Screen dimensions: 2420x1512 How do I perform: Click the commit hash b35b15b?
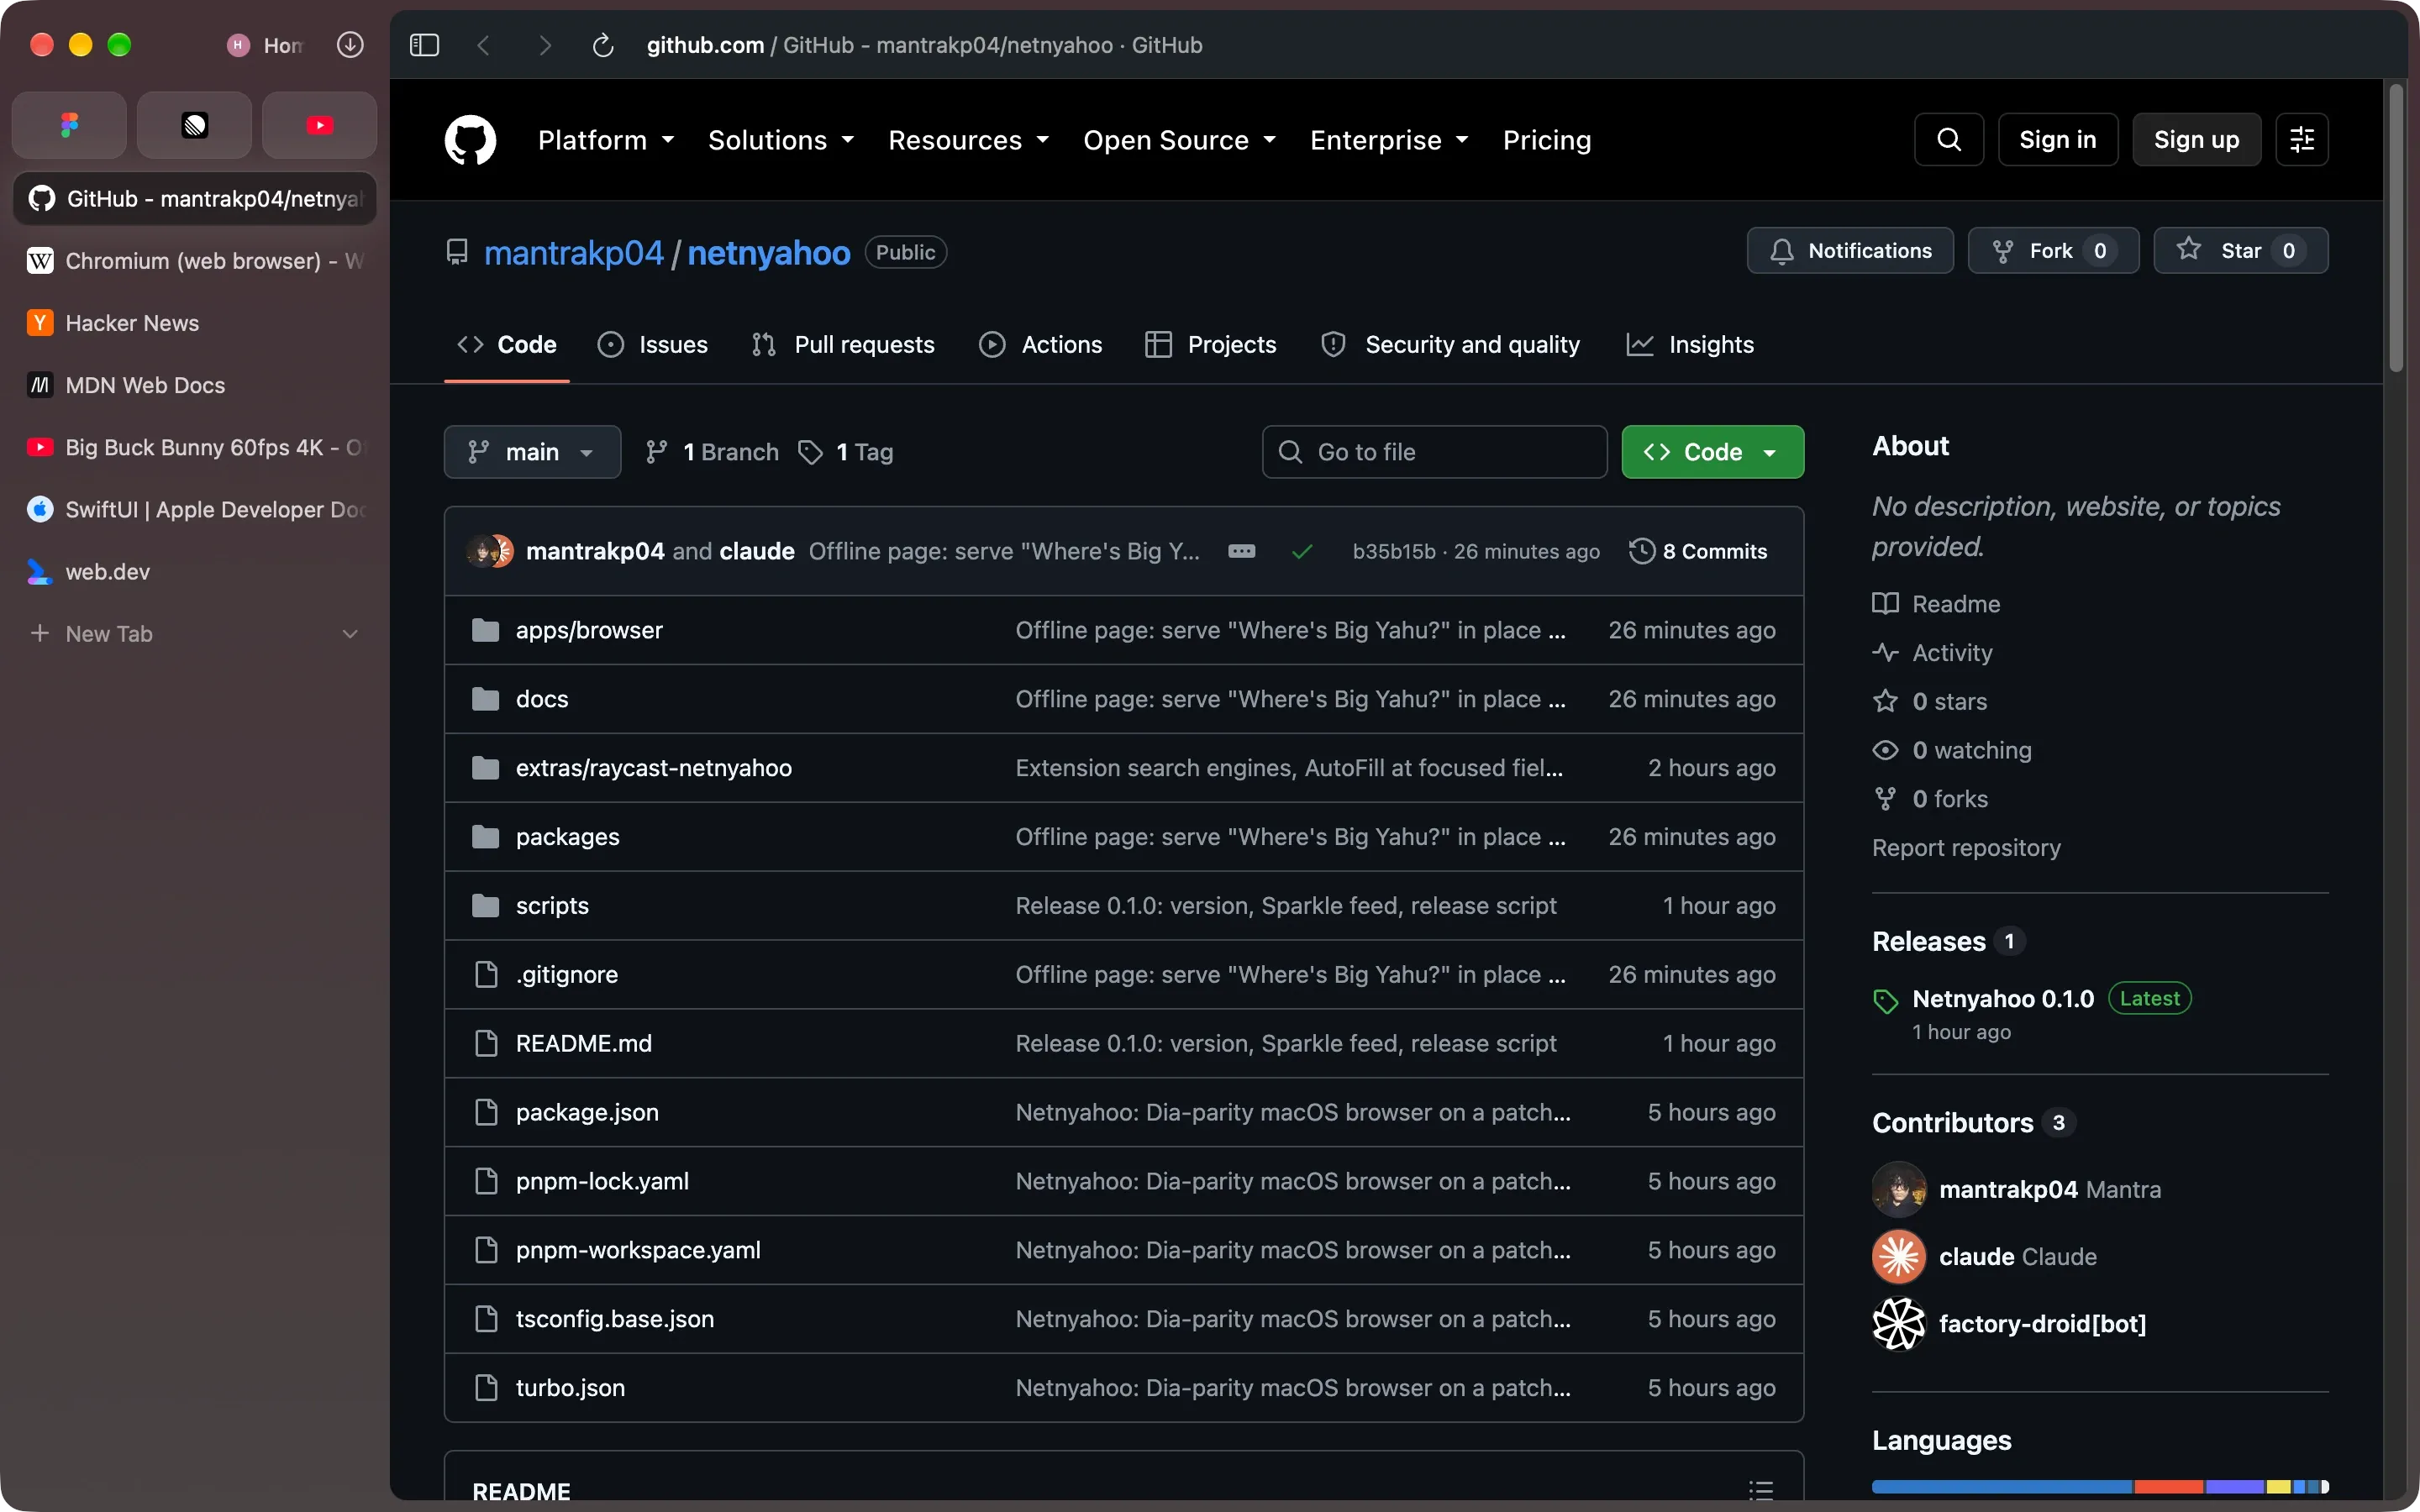coord(1394,551)
